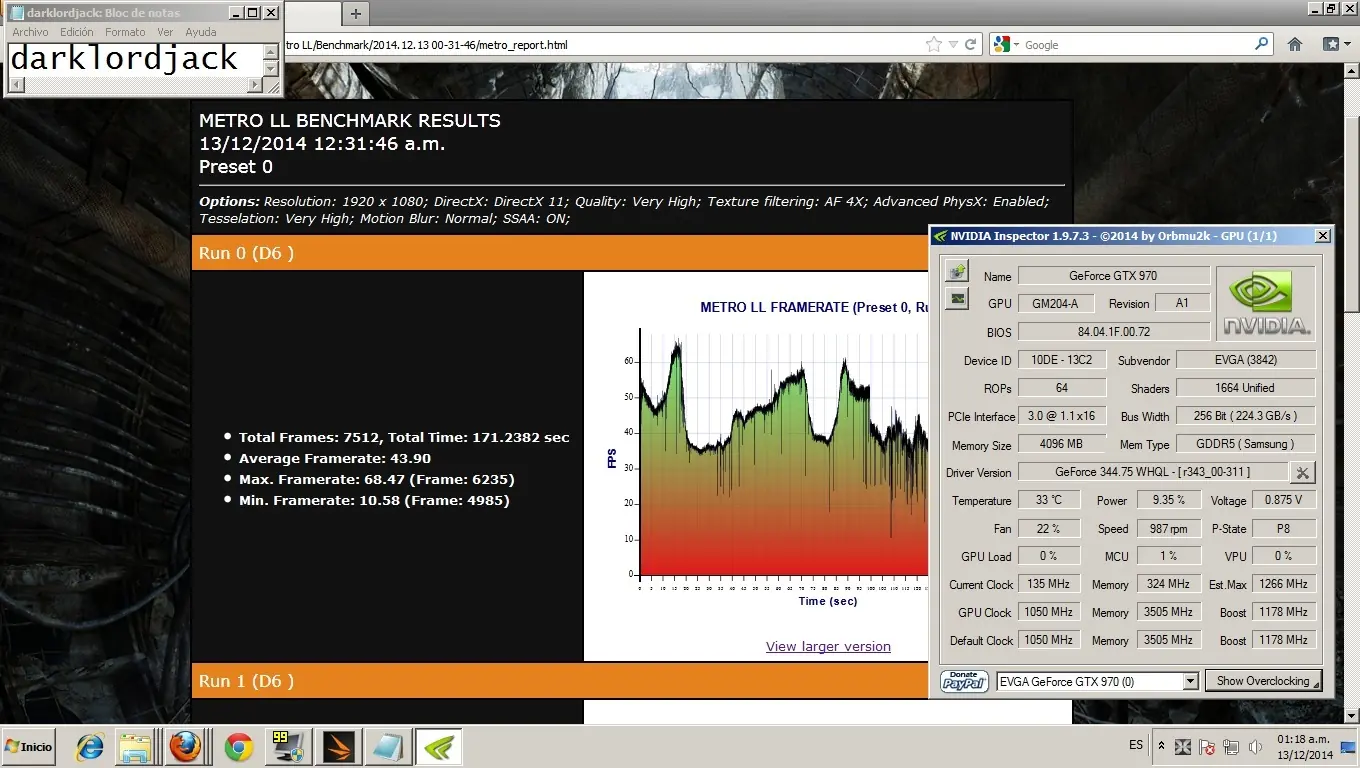Click the GeForce GTX 970 Name field
Viewport: 1360px width, 768px height.
1113,276
